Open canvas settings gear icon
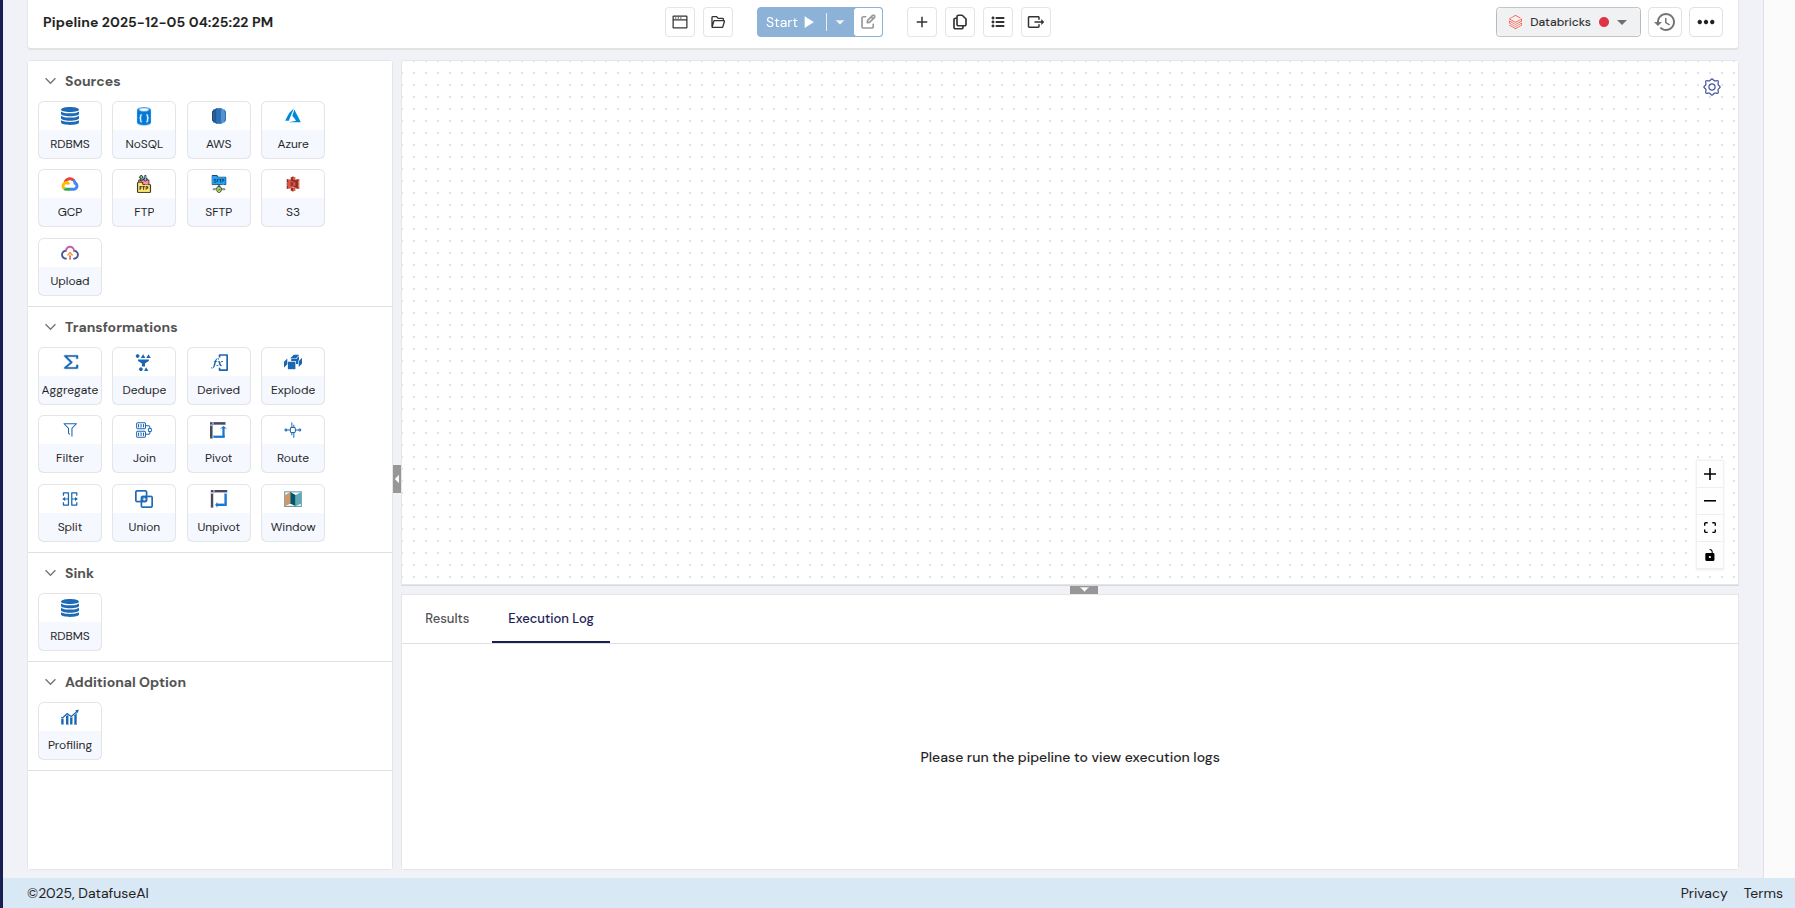Image resolution: width=1795 pixels, height=908 pixels. [x=1711, y=87]
